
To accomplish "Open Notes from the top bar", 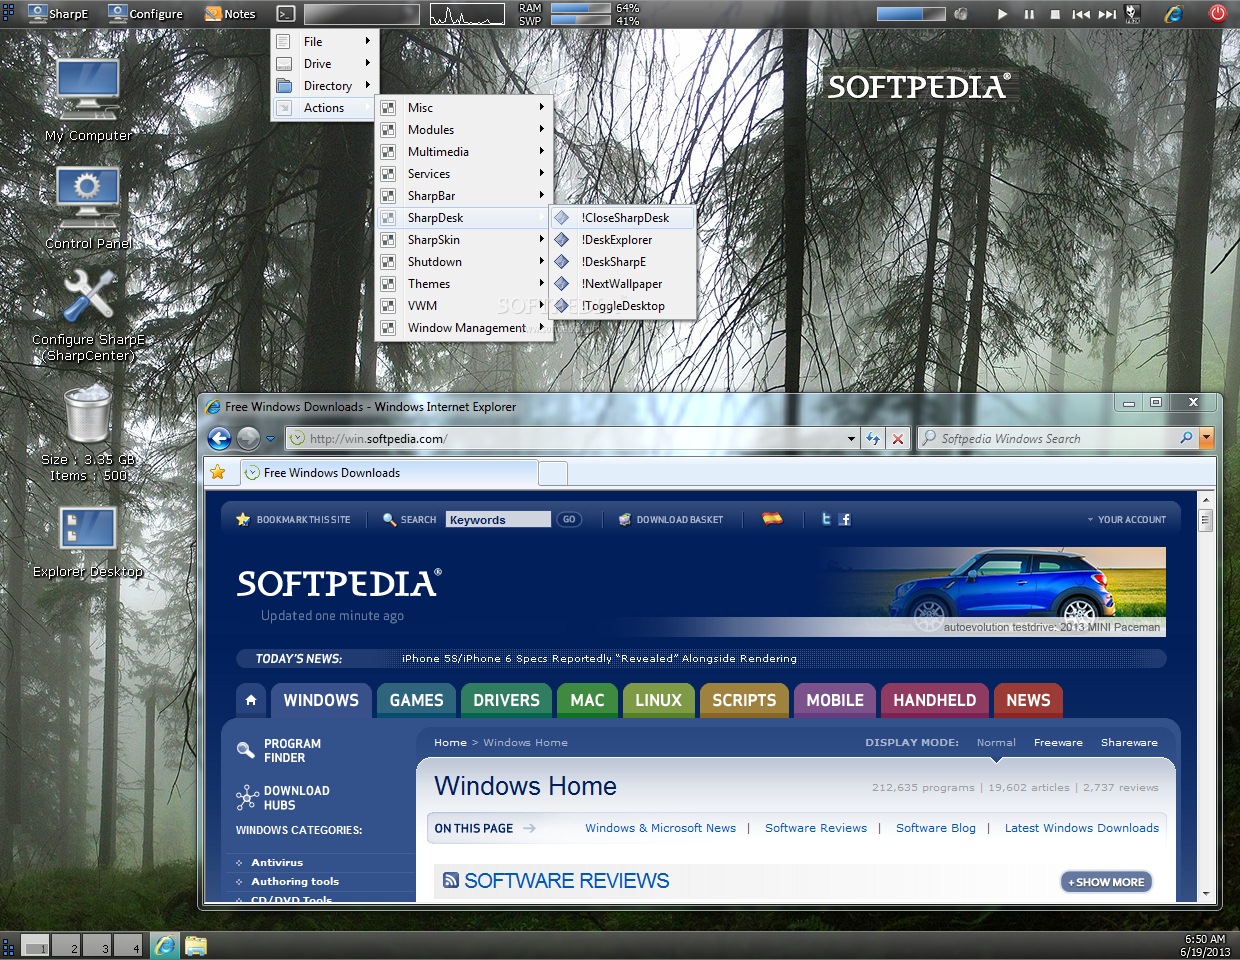I will tap(231, 14).
